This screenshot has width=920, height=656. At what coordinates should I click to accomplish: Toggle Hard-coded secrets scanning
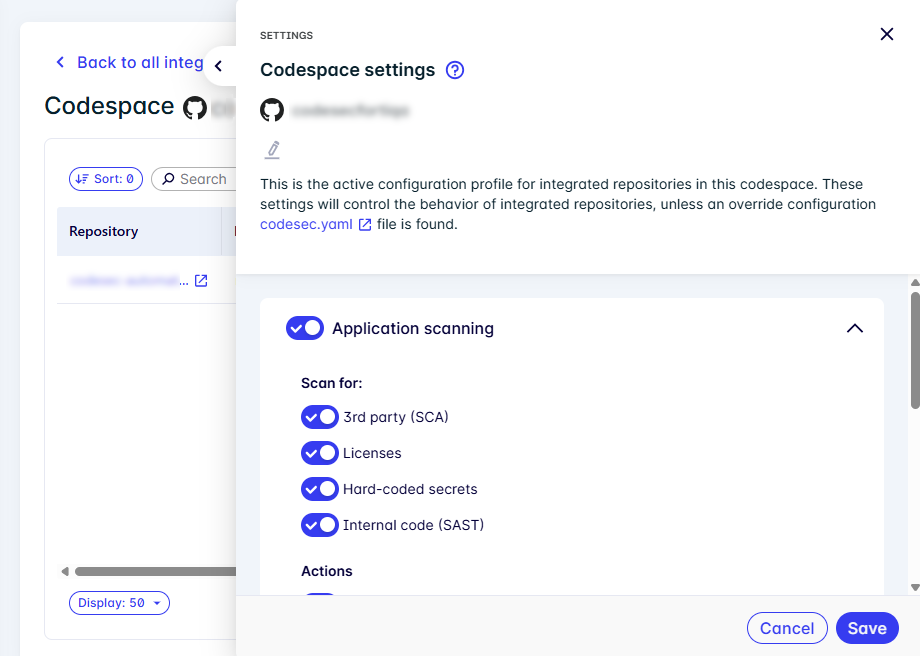click(x=320, y=489)
